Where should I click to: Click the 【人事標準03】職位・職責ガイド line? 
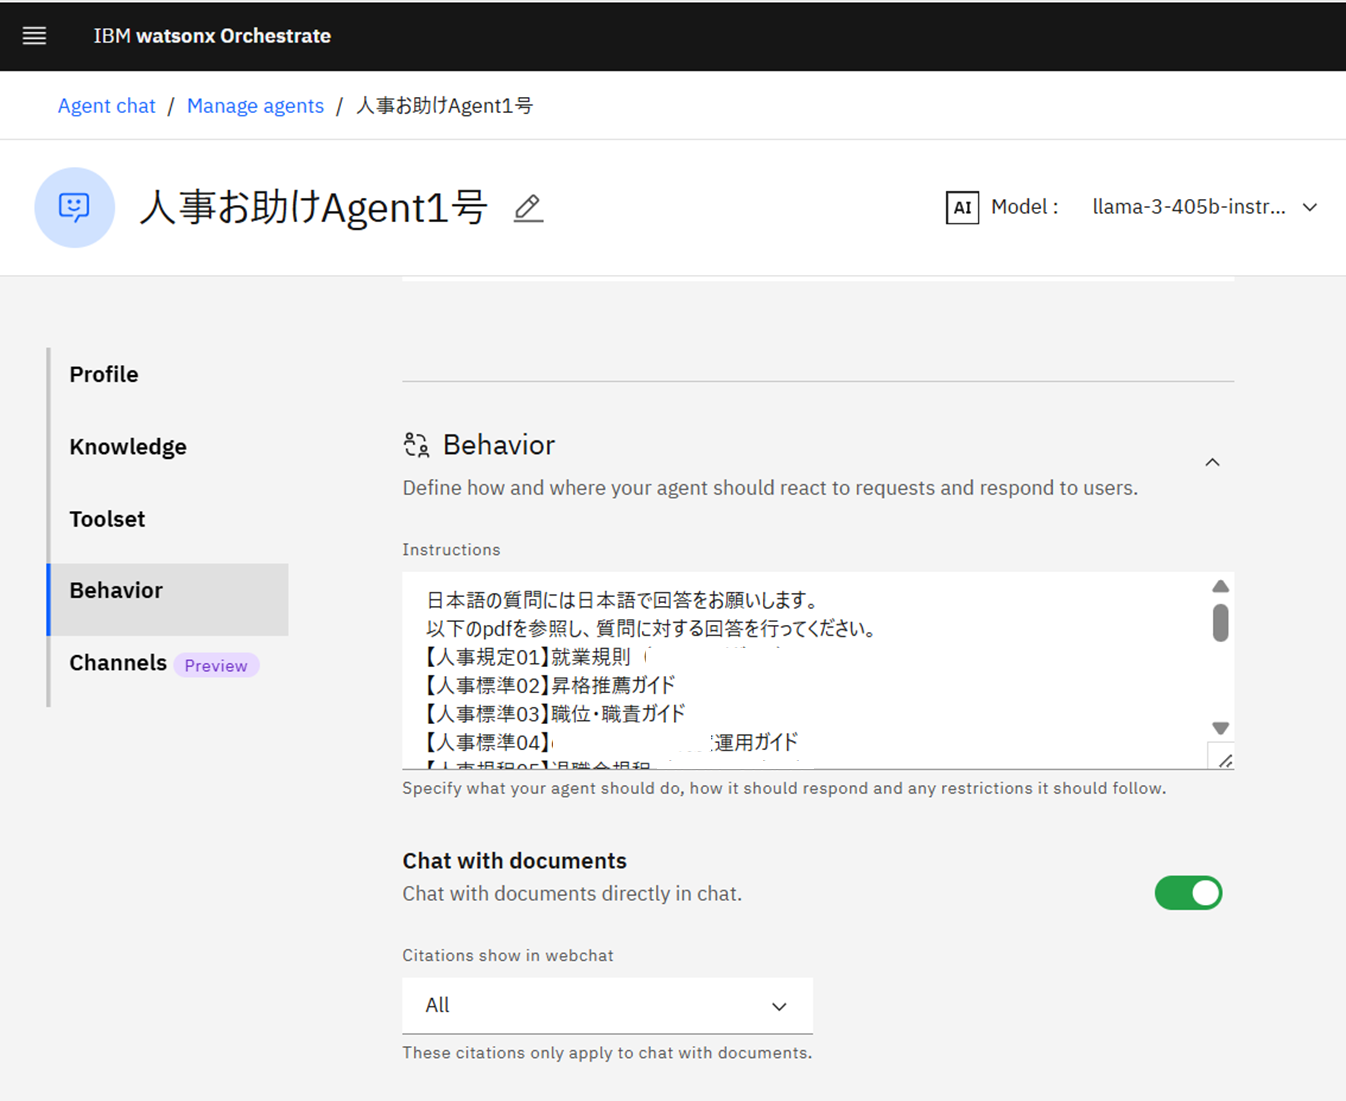point(556,713)
